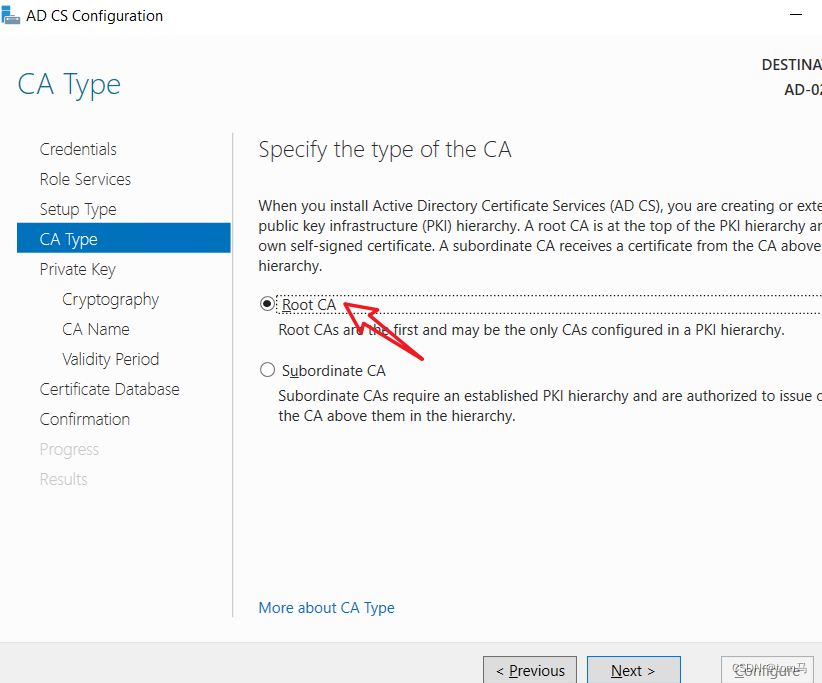Click the 'Specify the type of the CA' heading
The width and height of the screenshot is (822, 683).
[x=385, y=150]
